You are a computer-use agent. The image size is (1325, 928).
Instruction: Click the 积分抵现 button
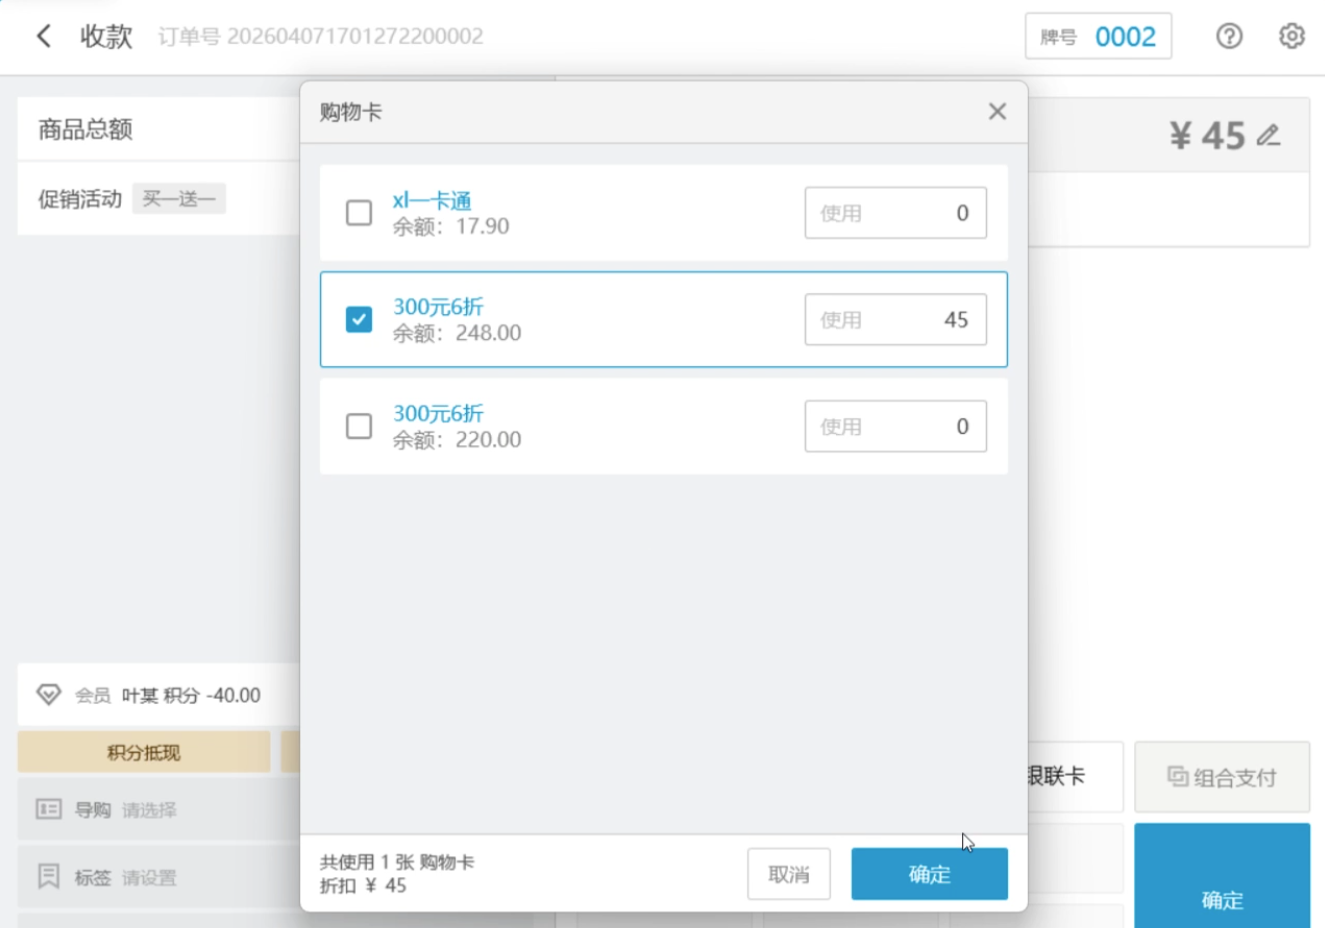point(144,752)
